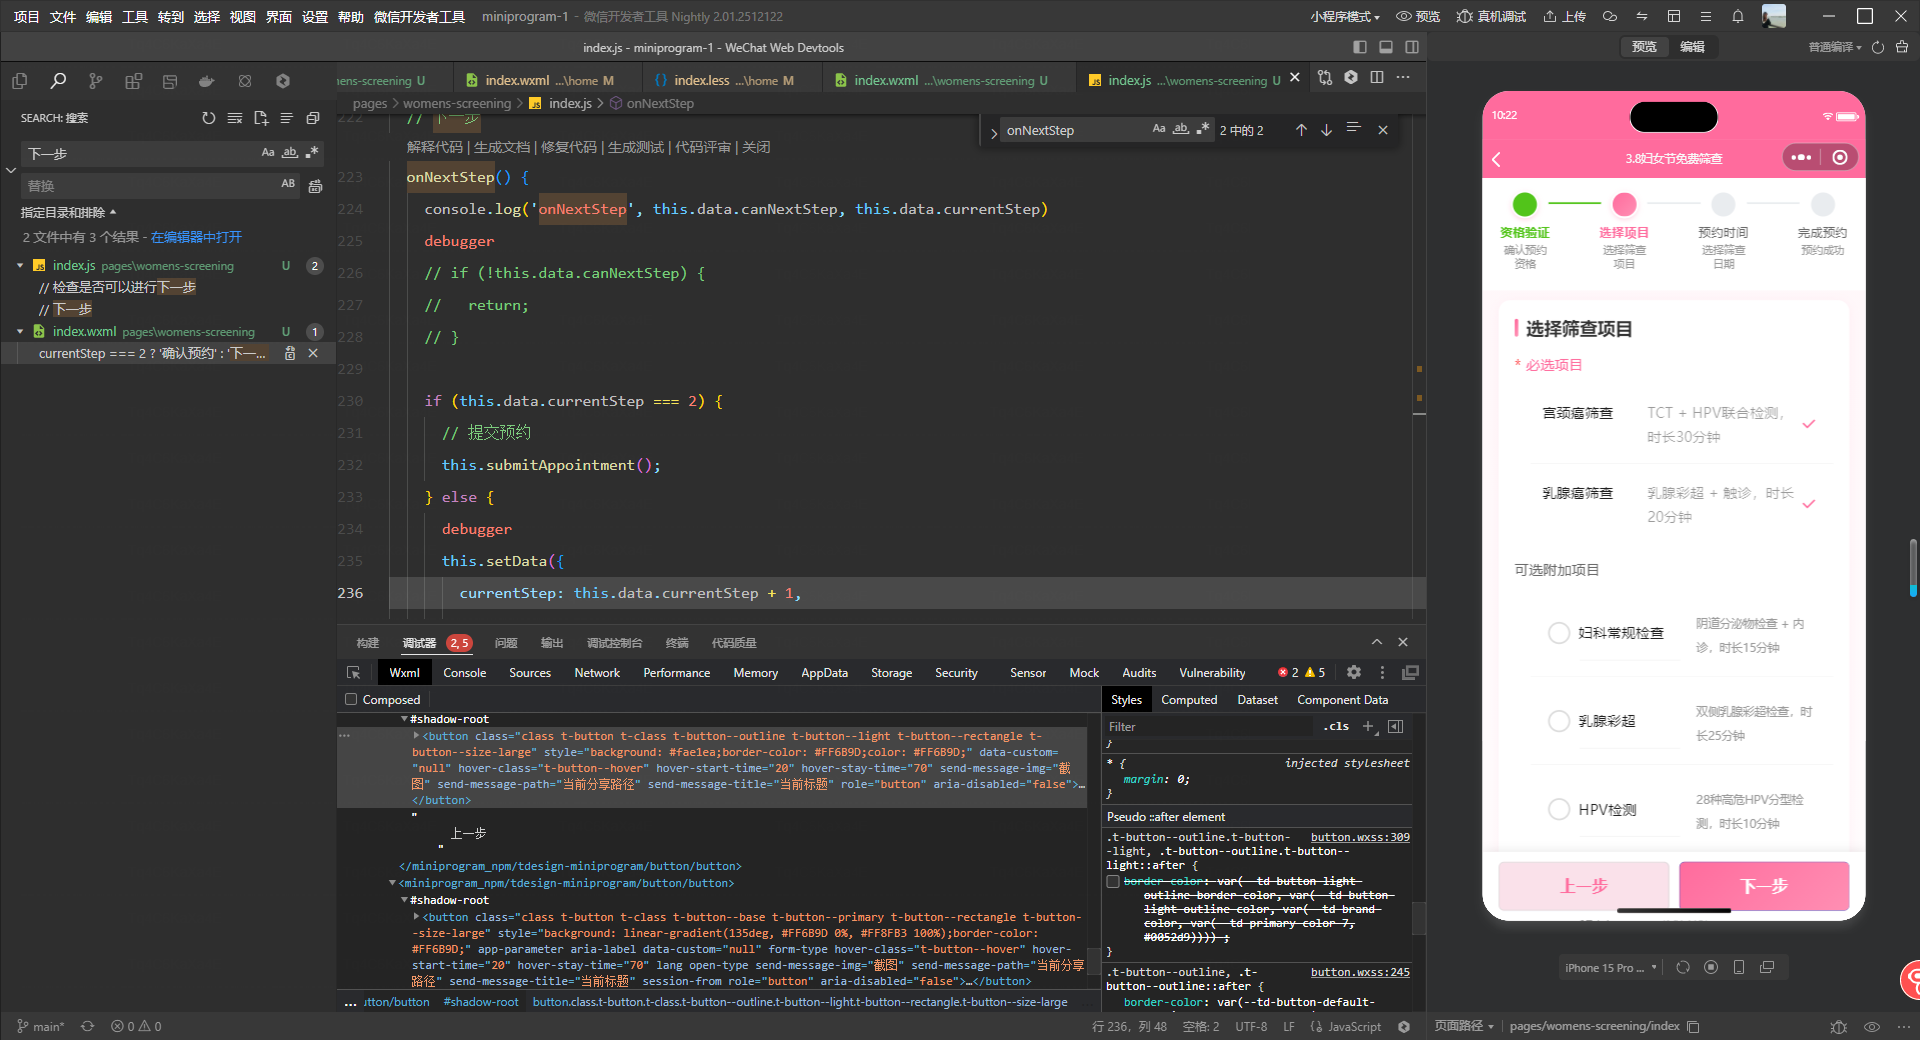The width and height of the screenshot is (1920, 1040).
Task: Open the Source Control icon in sidebar
Action: (95, 81)
